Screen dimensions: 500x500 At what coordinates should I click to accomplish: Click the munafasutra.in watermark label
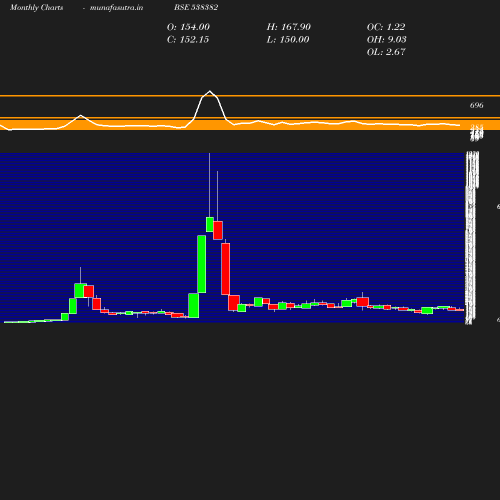coord(116,7)
